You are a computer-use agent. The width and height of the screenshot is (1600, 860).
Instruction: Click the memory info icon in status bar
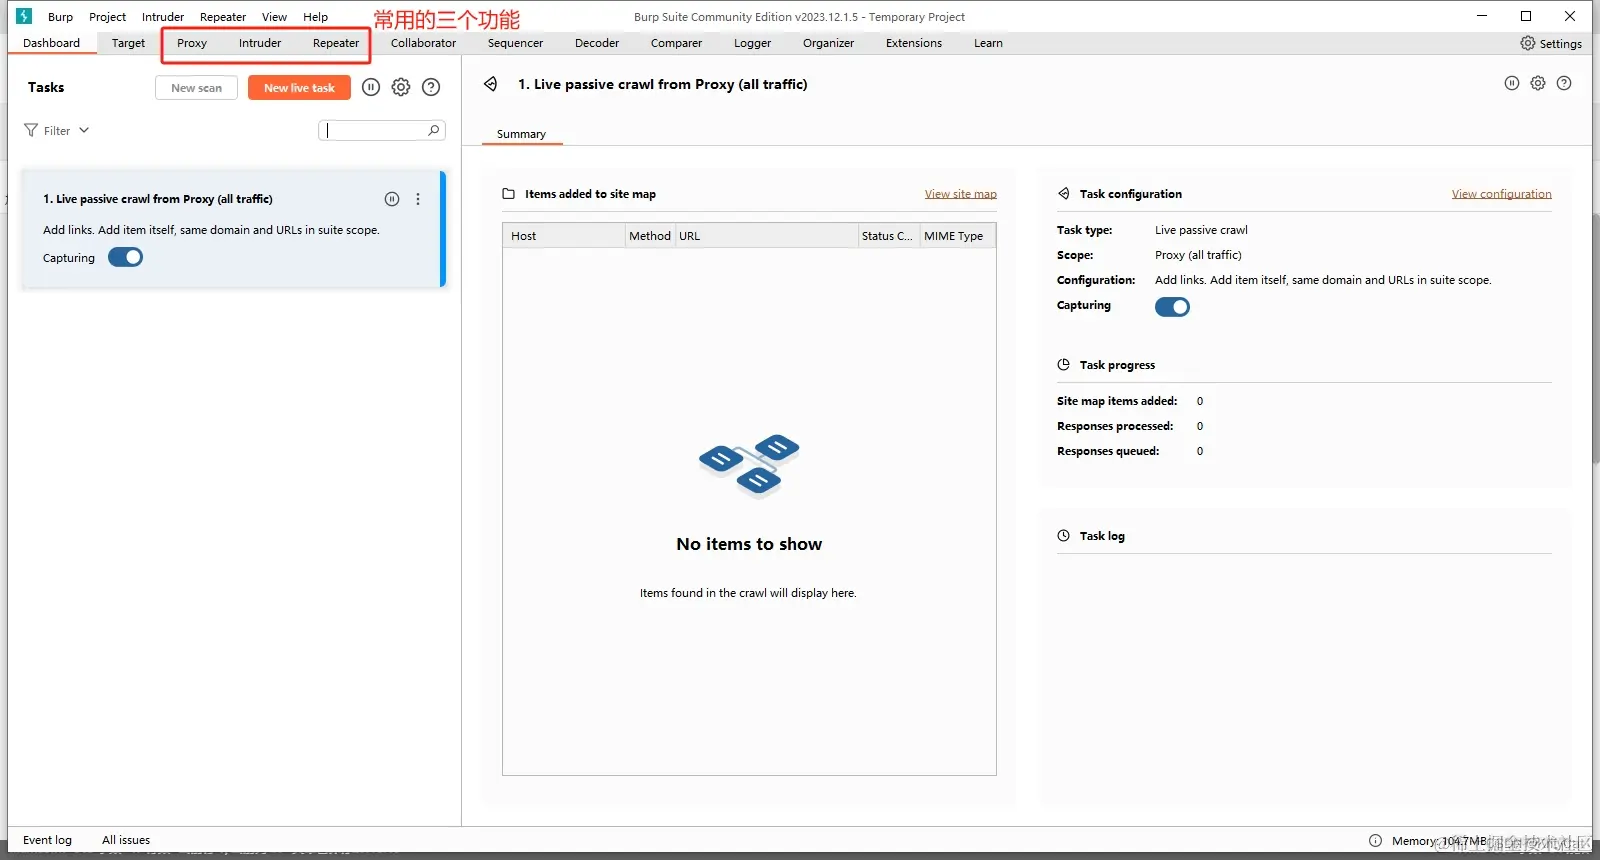pyautogui.click(x=1376, y=841)
